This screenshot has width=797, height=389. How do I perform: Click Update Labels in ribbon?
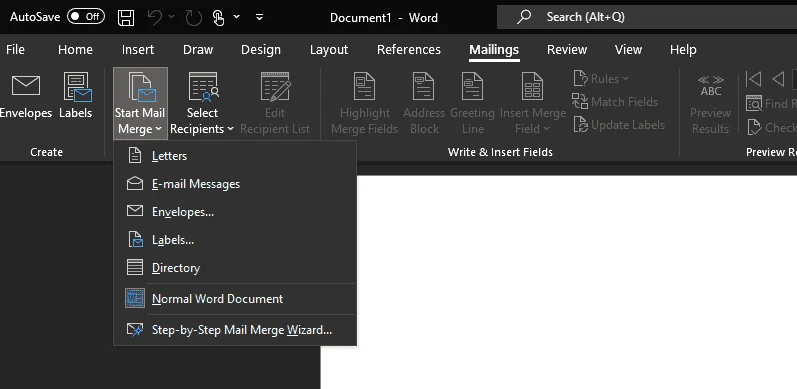(x=619, y=125)
